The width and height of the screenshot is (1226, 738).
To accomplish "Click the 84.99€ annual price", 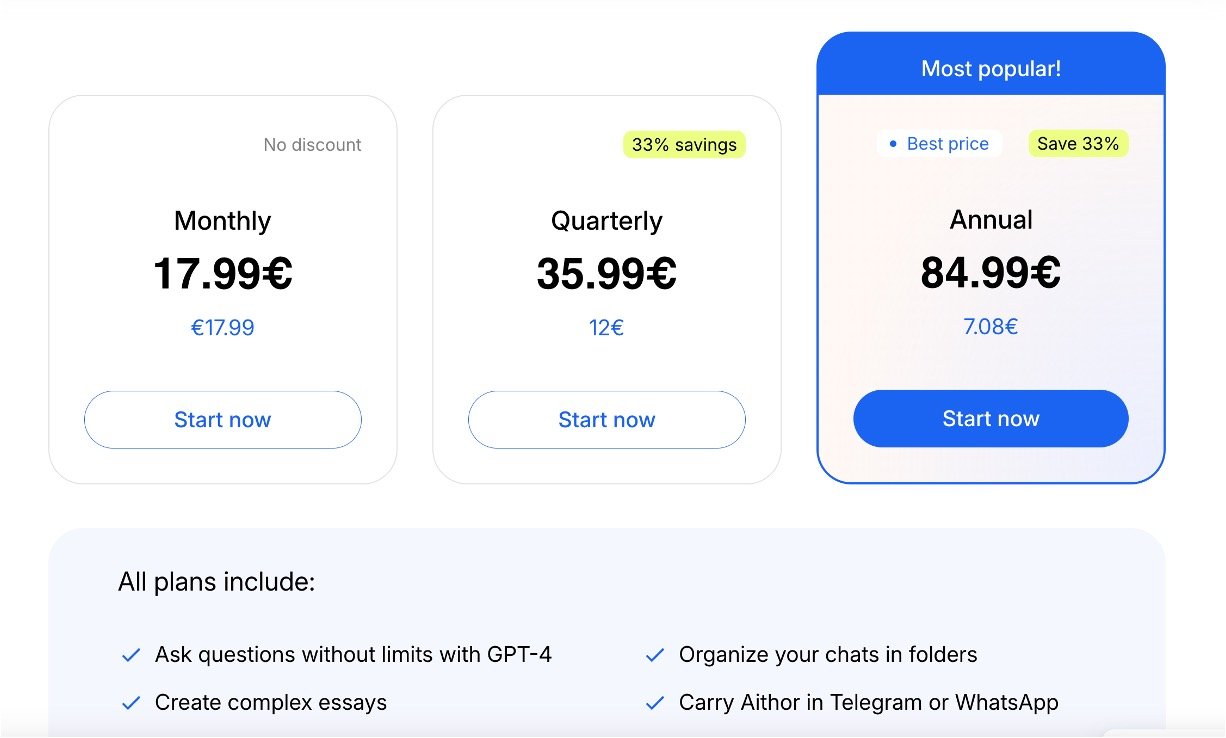I will [x=990, y=272].
